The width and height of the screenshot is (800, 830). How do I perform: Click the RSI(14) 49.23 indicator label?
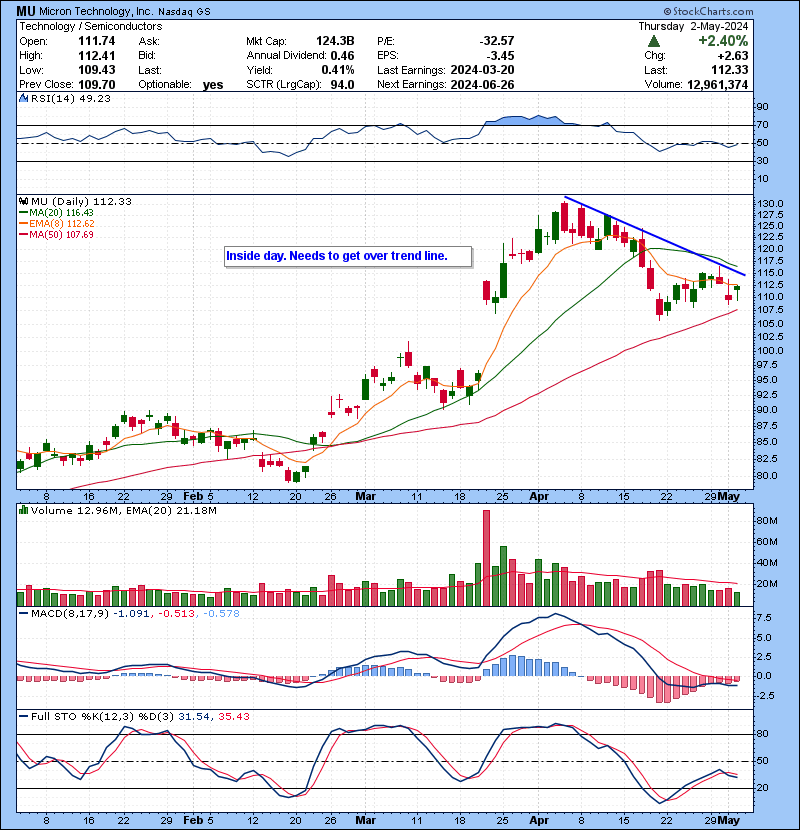71,98
